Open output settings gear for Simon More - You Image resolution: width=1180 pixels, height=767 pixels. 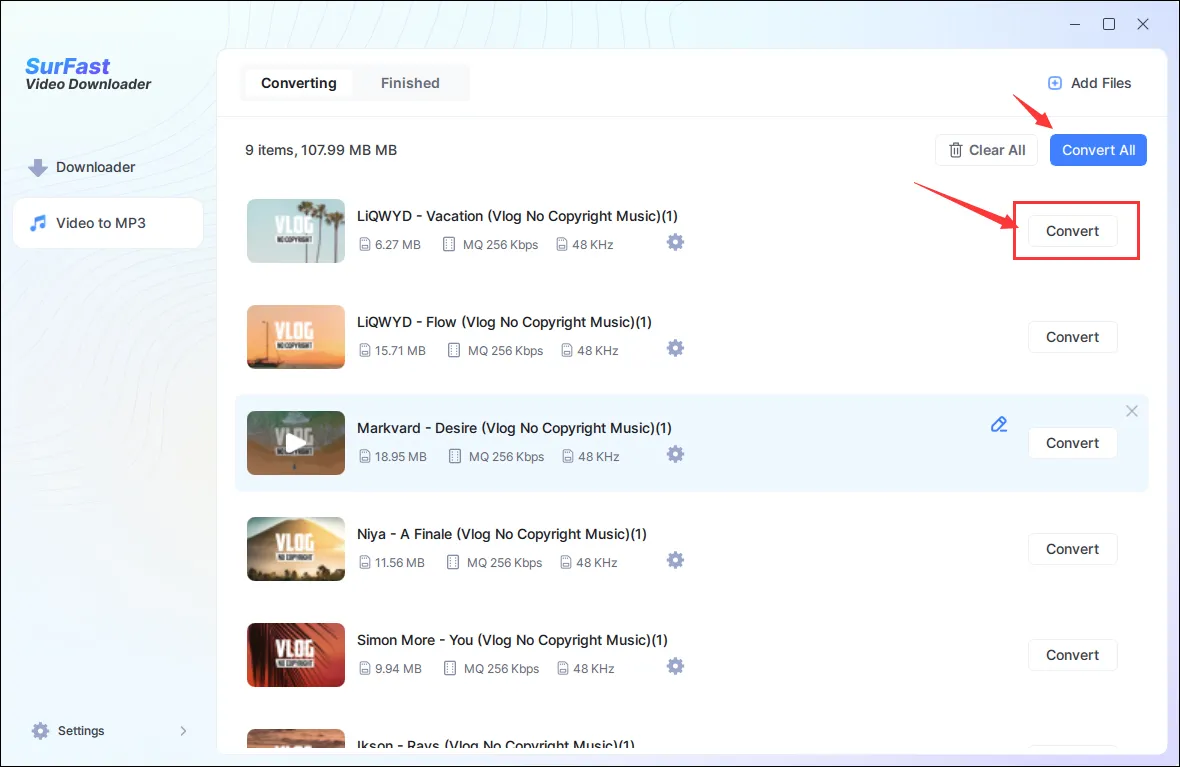675,666
